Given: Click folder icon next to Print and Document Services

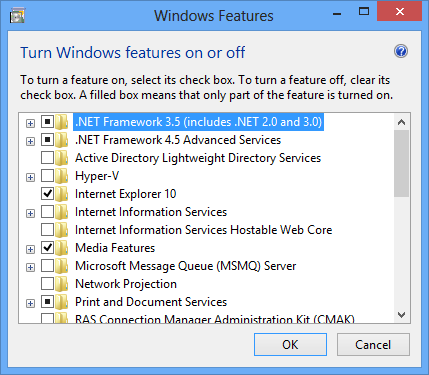Looking at the screenshot, I should [x=62, y=302].
